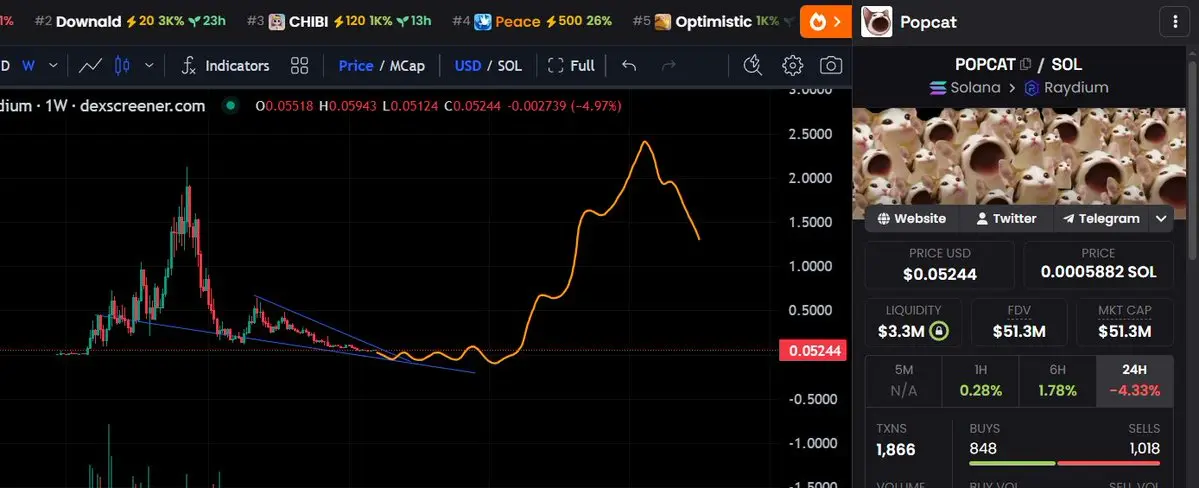Redo chart action arrow
Viewport: 1199px width, 488px height.
[668, 66]
